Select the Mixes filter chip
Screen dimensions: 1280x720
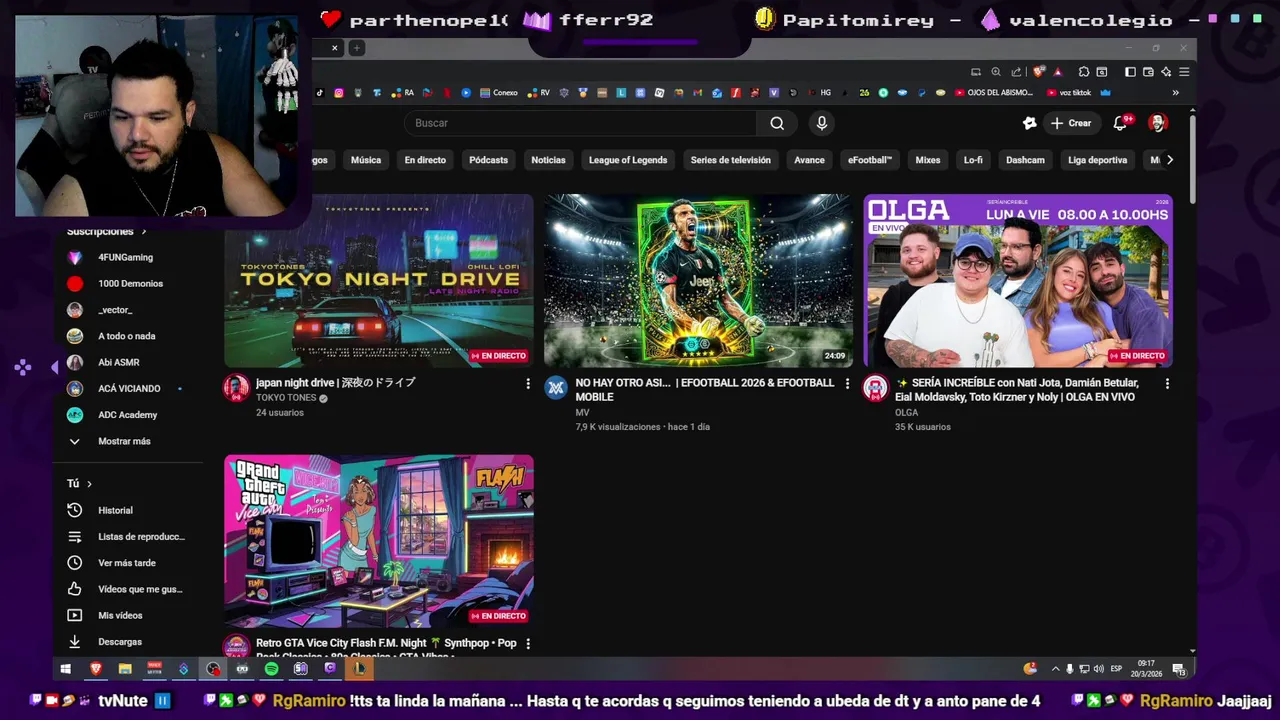[928, 160]
